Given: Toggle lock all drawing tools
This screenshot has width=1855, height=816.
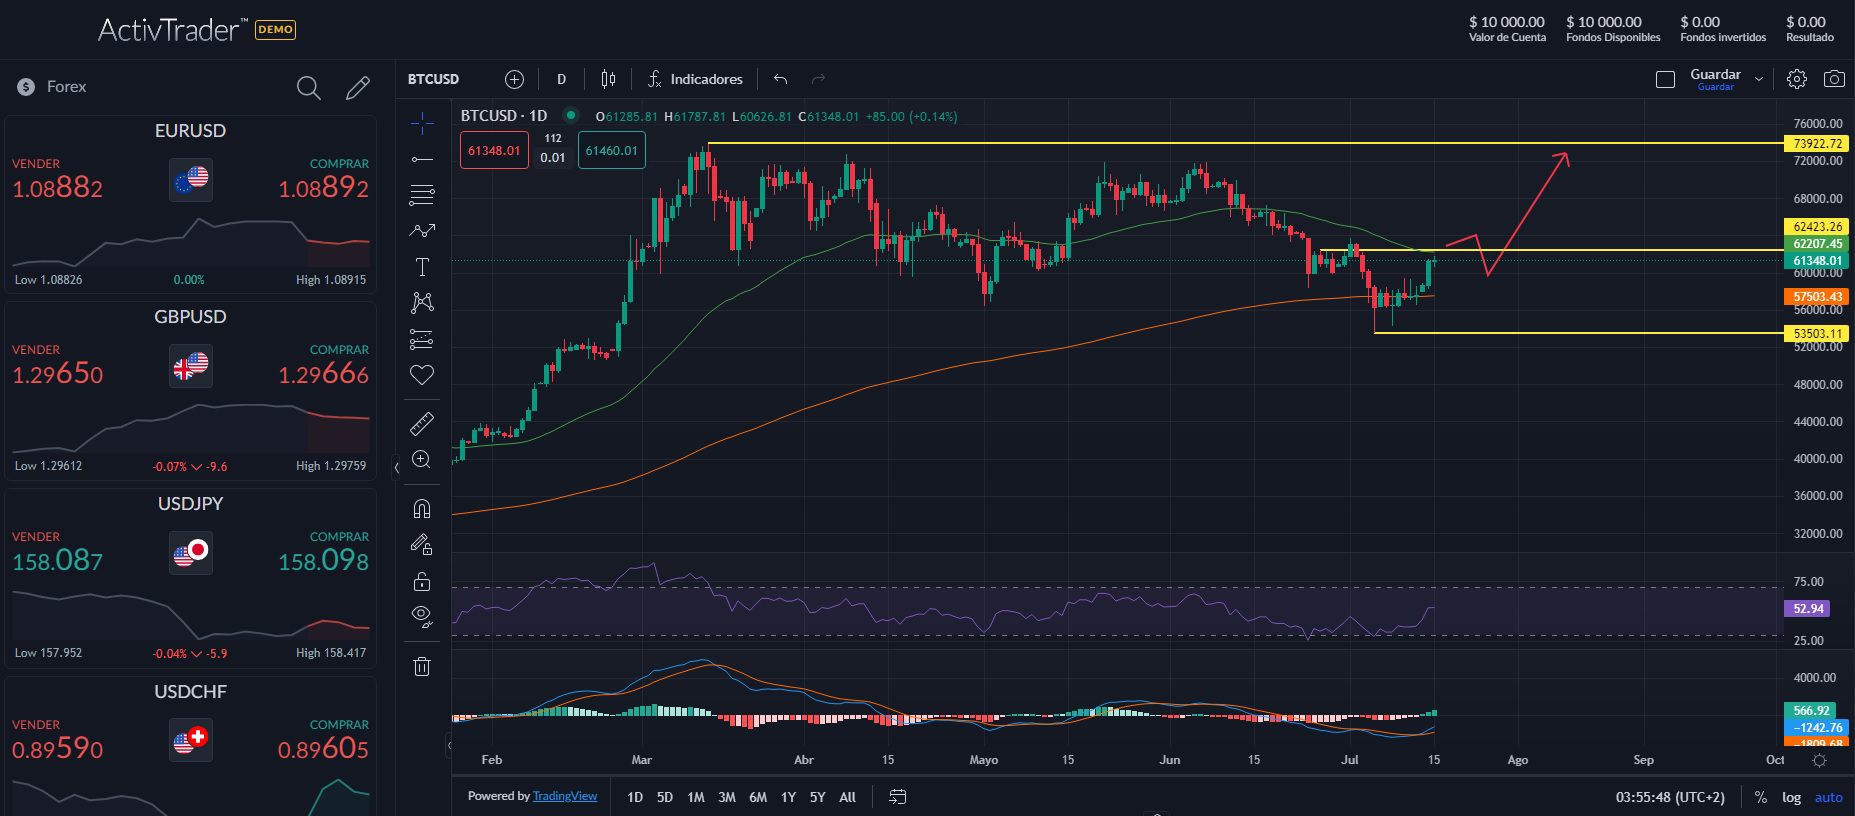Looking at the screenshot, I should tap(422, 581).
